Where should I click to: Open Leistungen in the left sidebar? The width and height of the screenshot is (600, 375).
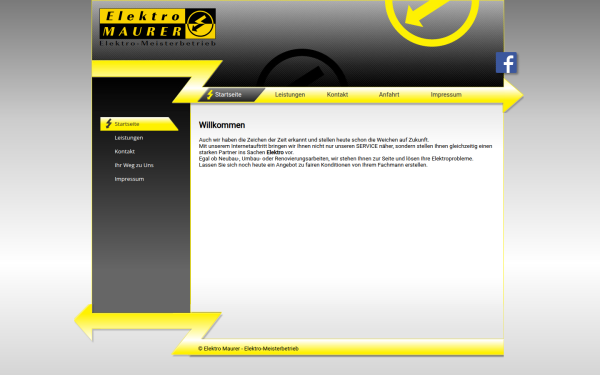coord(129,138)
